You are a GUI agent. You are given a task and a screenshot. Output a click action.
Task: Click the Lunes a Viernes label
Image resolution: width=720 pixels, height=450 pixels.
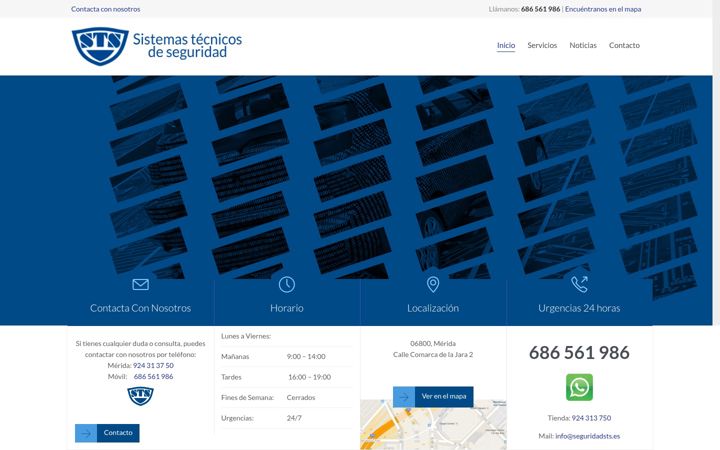click(x=246, y=336)
